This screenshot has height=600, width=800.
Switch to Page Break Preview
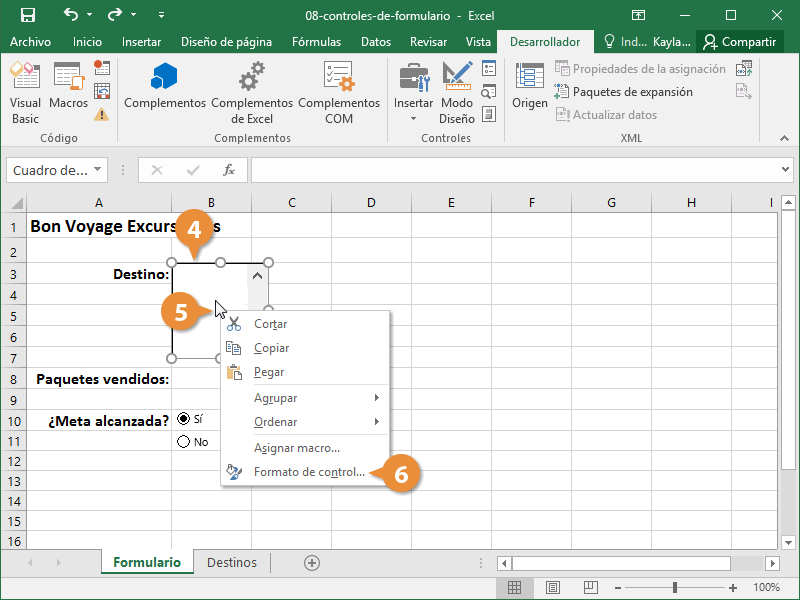[x=591, y=588]
